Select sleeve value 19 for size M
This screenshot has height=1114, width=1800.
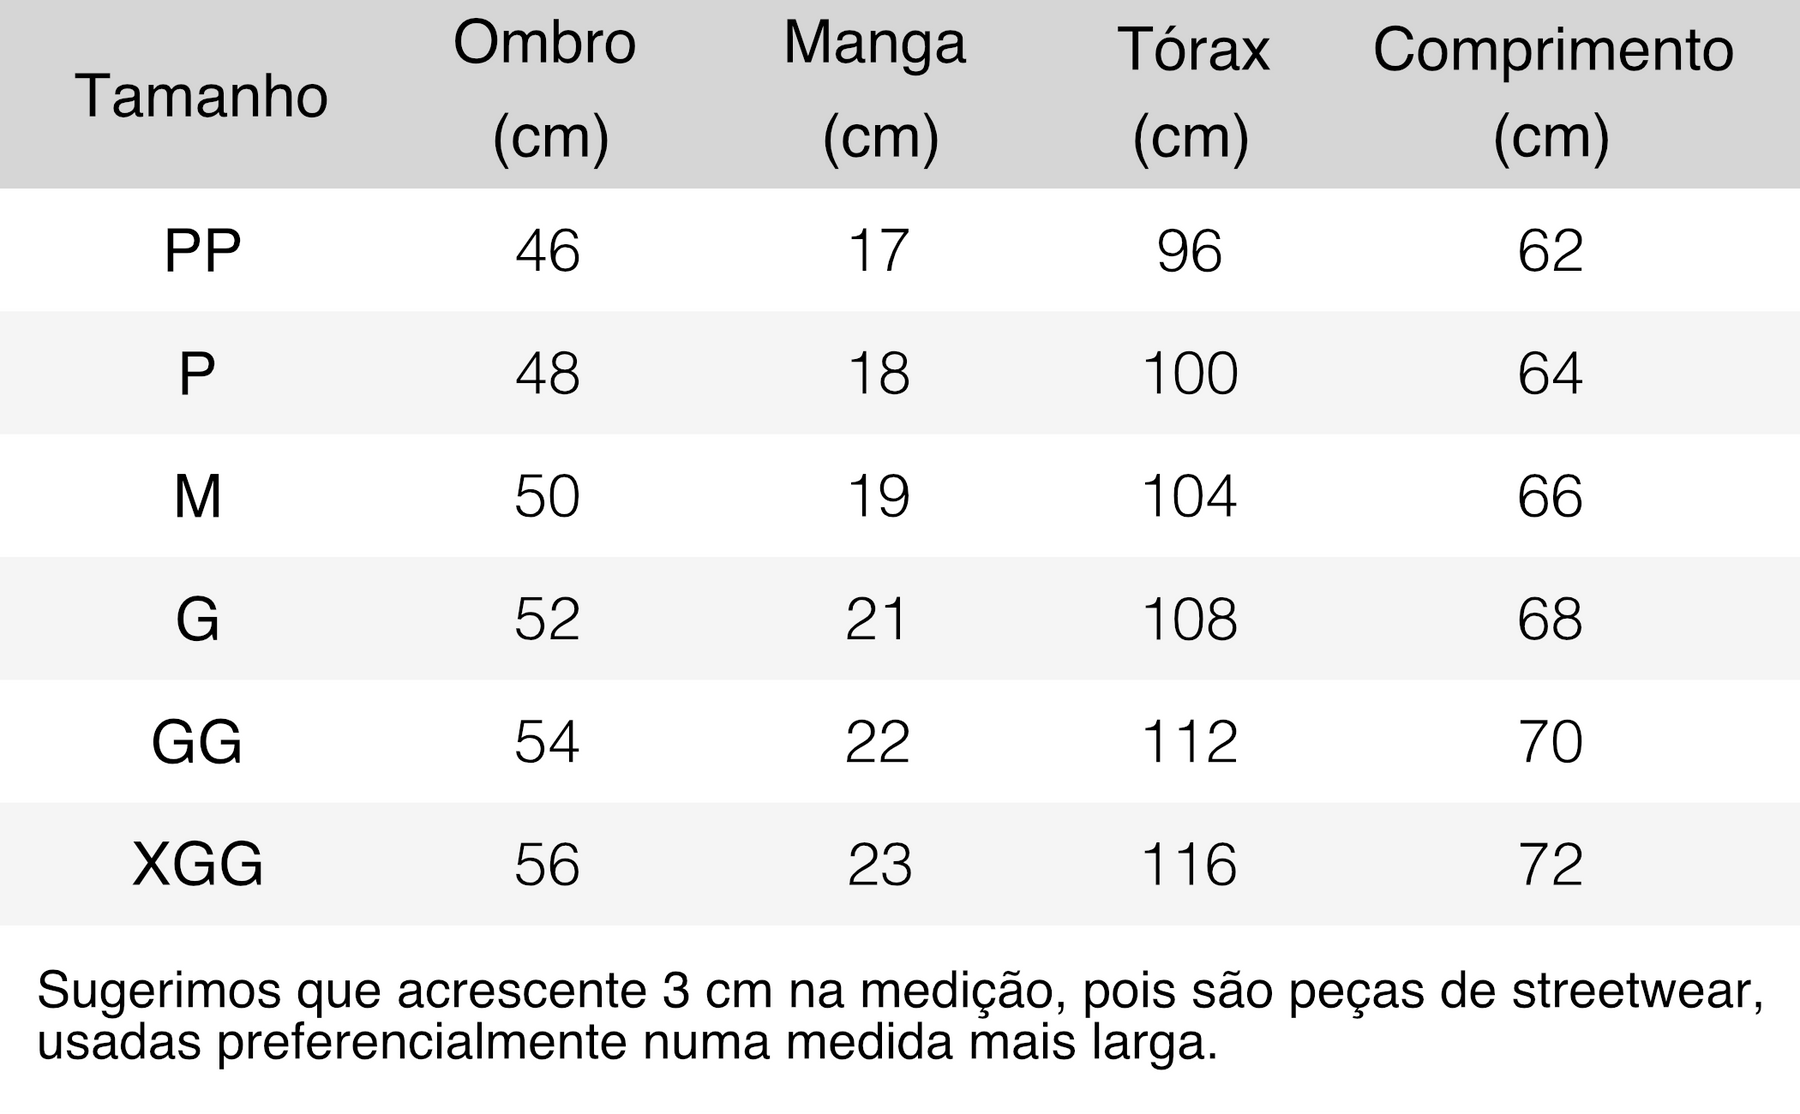pyautogui.click(x=878, y=496)
